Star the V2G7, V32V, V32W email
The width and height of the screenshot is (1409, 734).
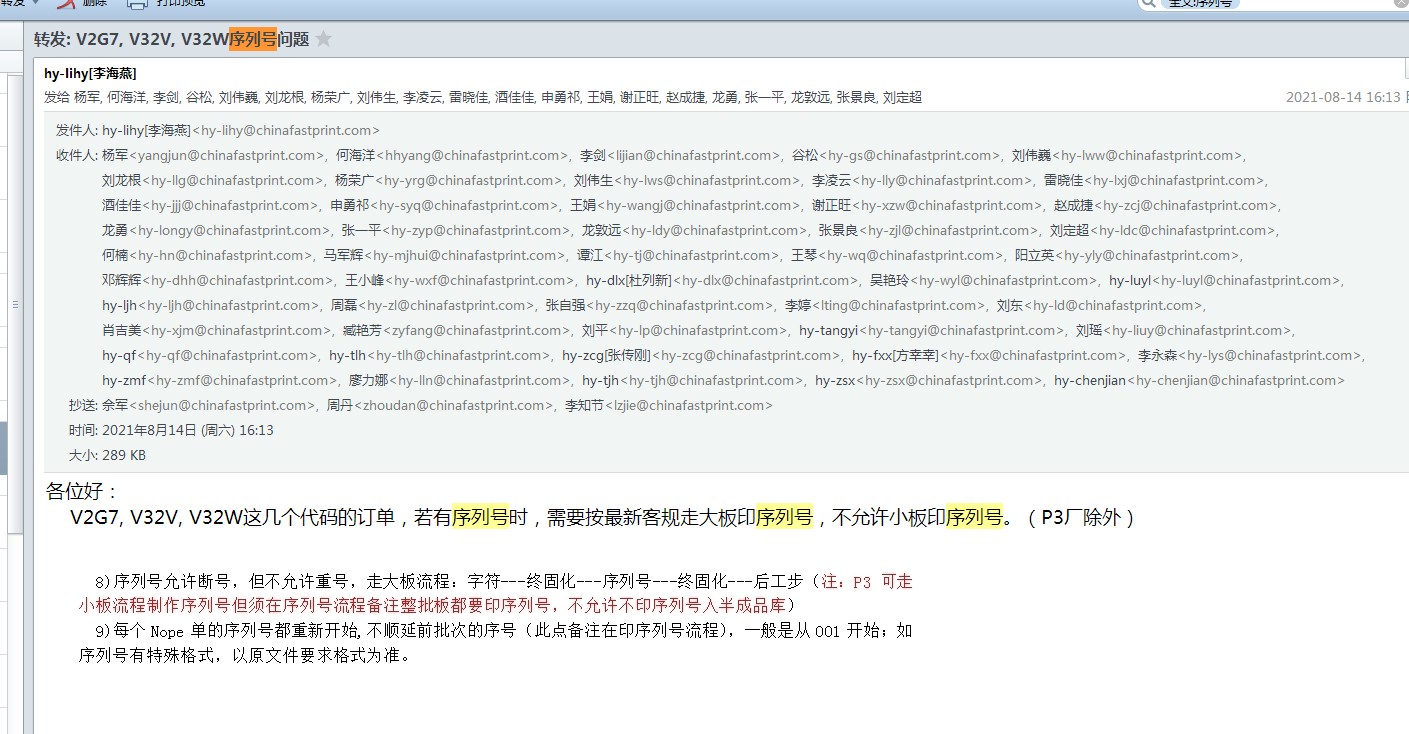tap(323, 39)
